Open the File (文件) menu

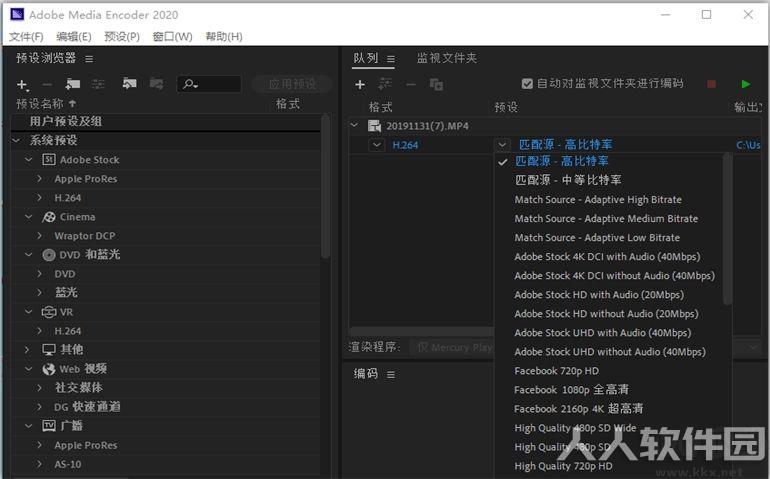pyautogui.click(x=26, y=36)
